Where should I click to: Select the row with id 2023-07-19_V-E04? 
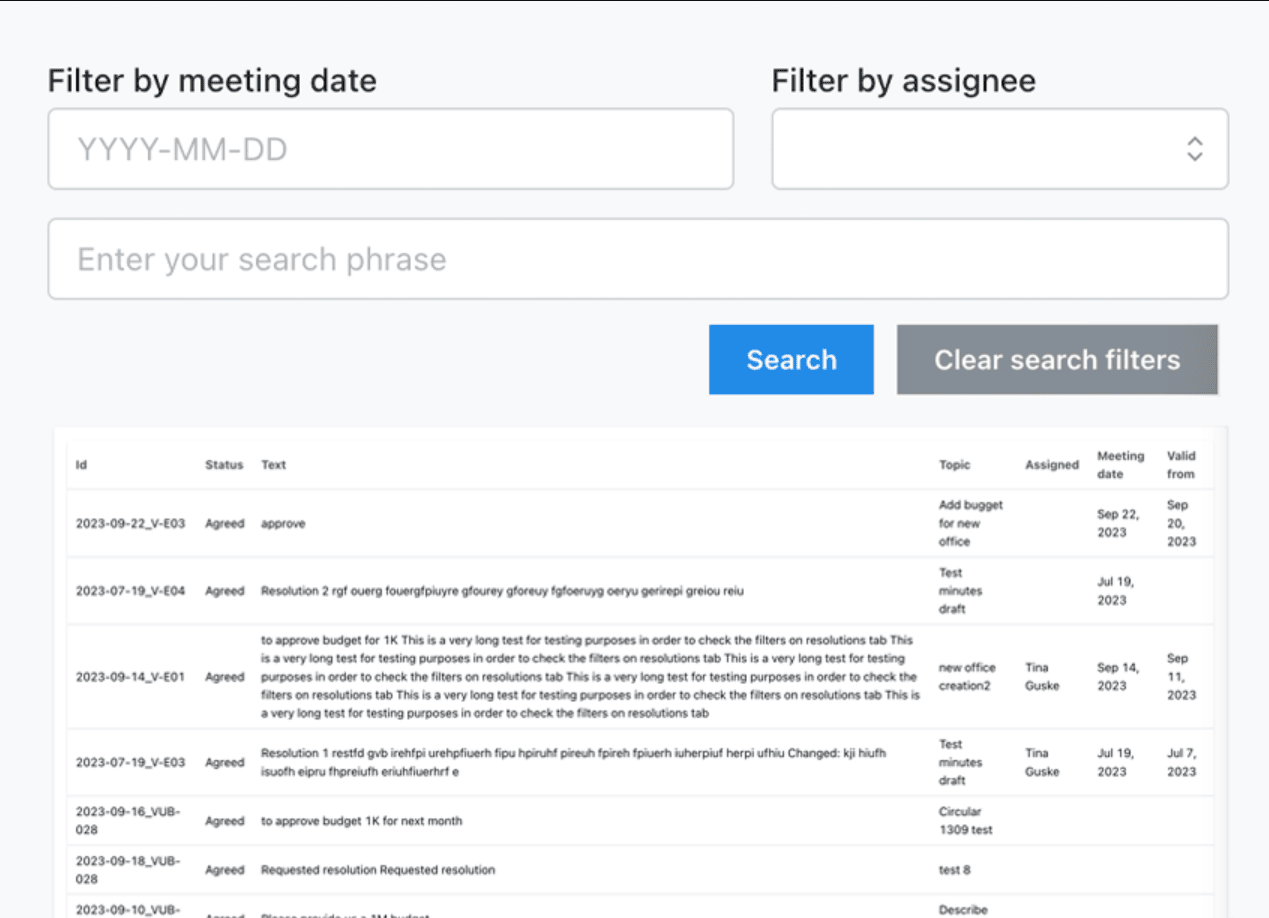(x=130, y=591)
